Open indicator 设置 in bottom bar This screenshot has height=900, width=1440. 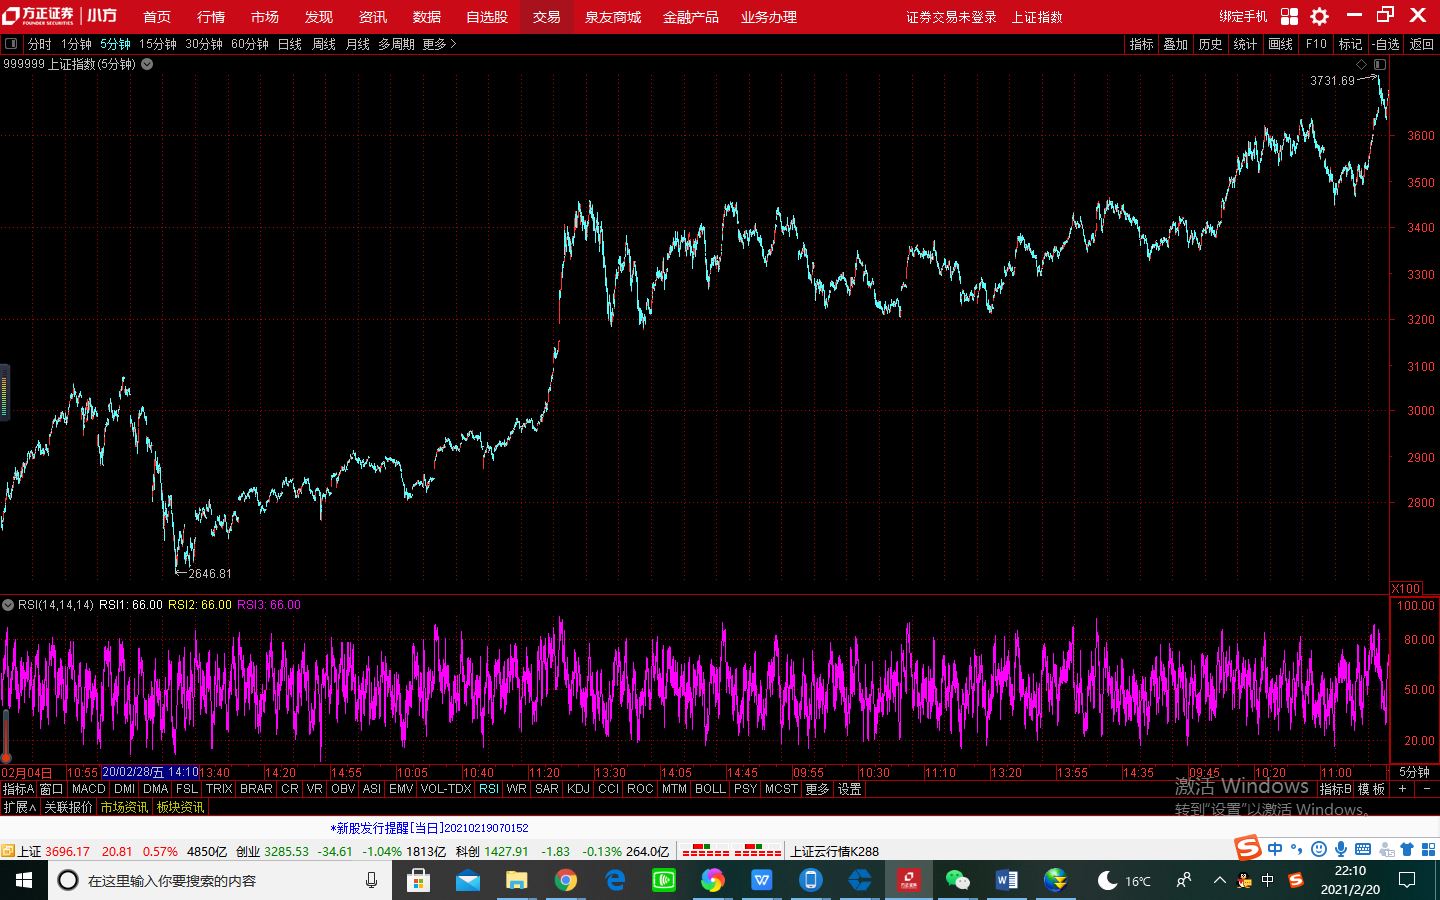pyautogui.click(x=849, y=789)
